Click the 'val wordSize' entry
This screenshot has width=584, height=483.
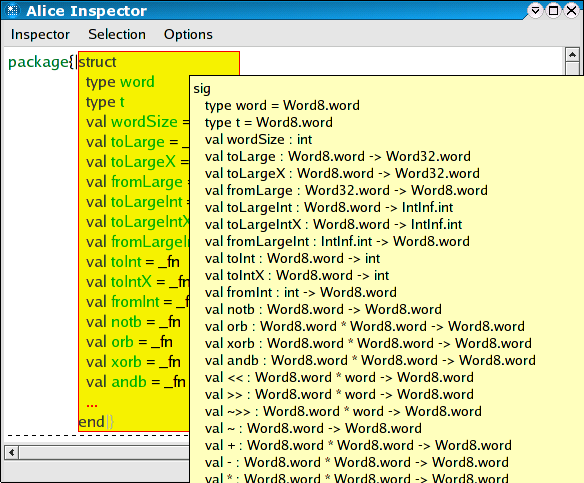click(x=137, y=122)
